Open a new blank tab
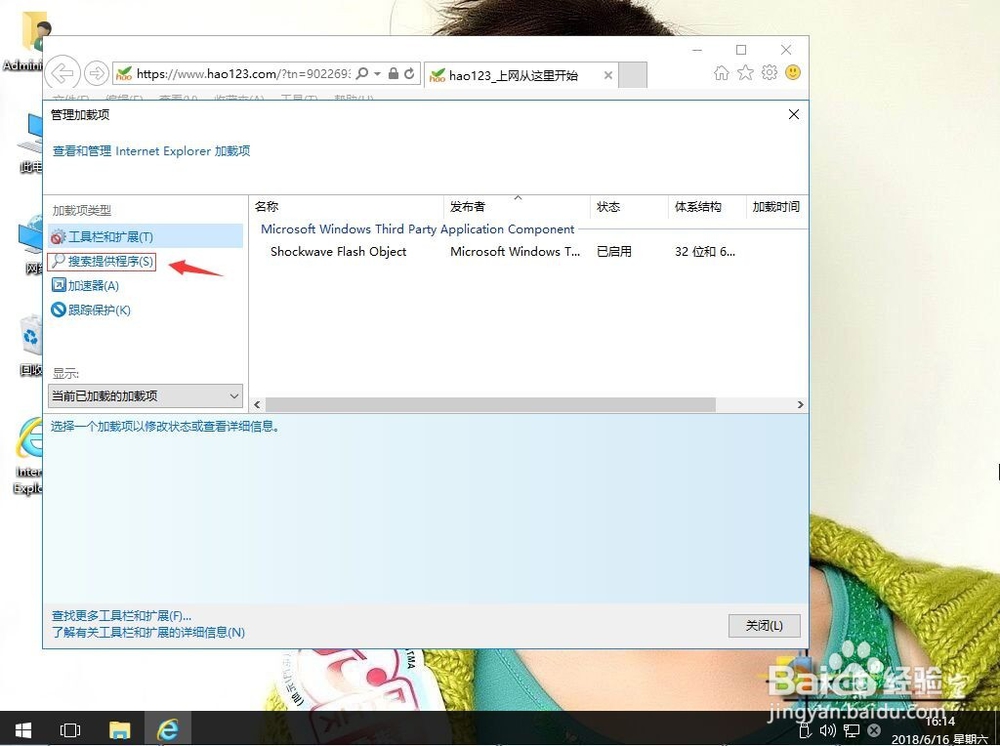Viewport: 1000px width, 746px height. click(x=633, y=75)
